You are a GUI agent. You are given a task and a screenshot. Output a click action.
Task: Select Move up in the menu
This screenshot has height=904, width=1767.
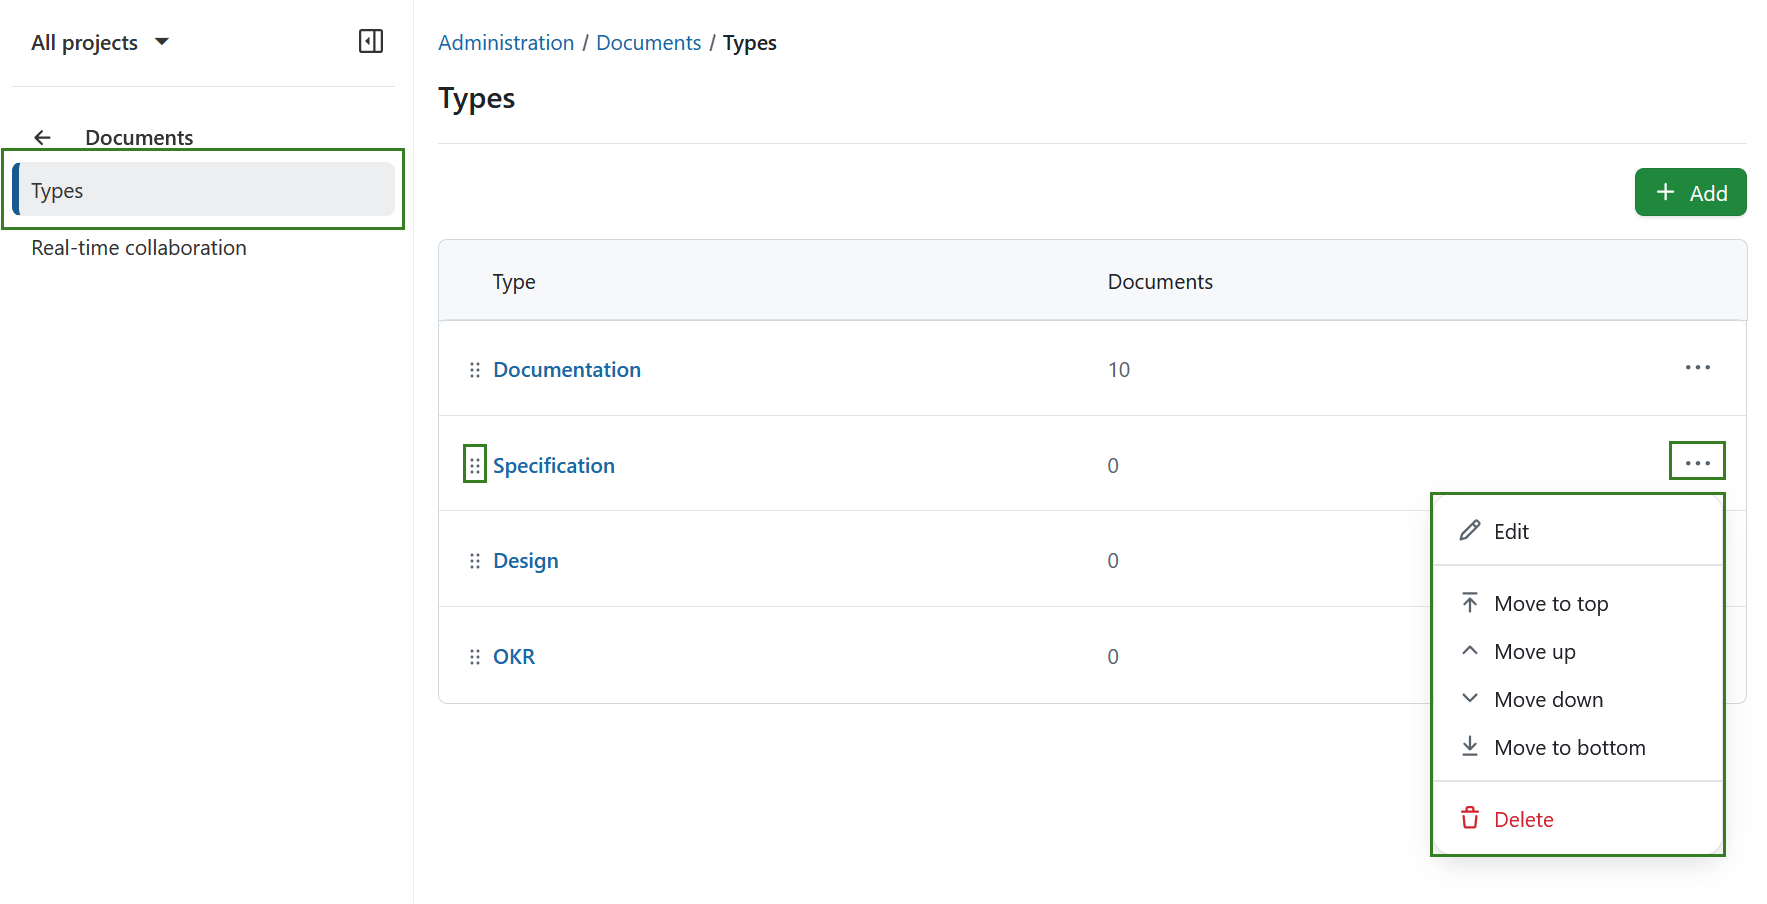[x=1536, y=651]
